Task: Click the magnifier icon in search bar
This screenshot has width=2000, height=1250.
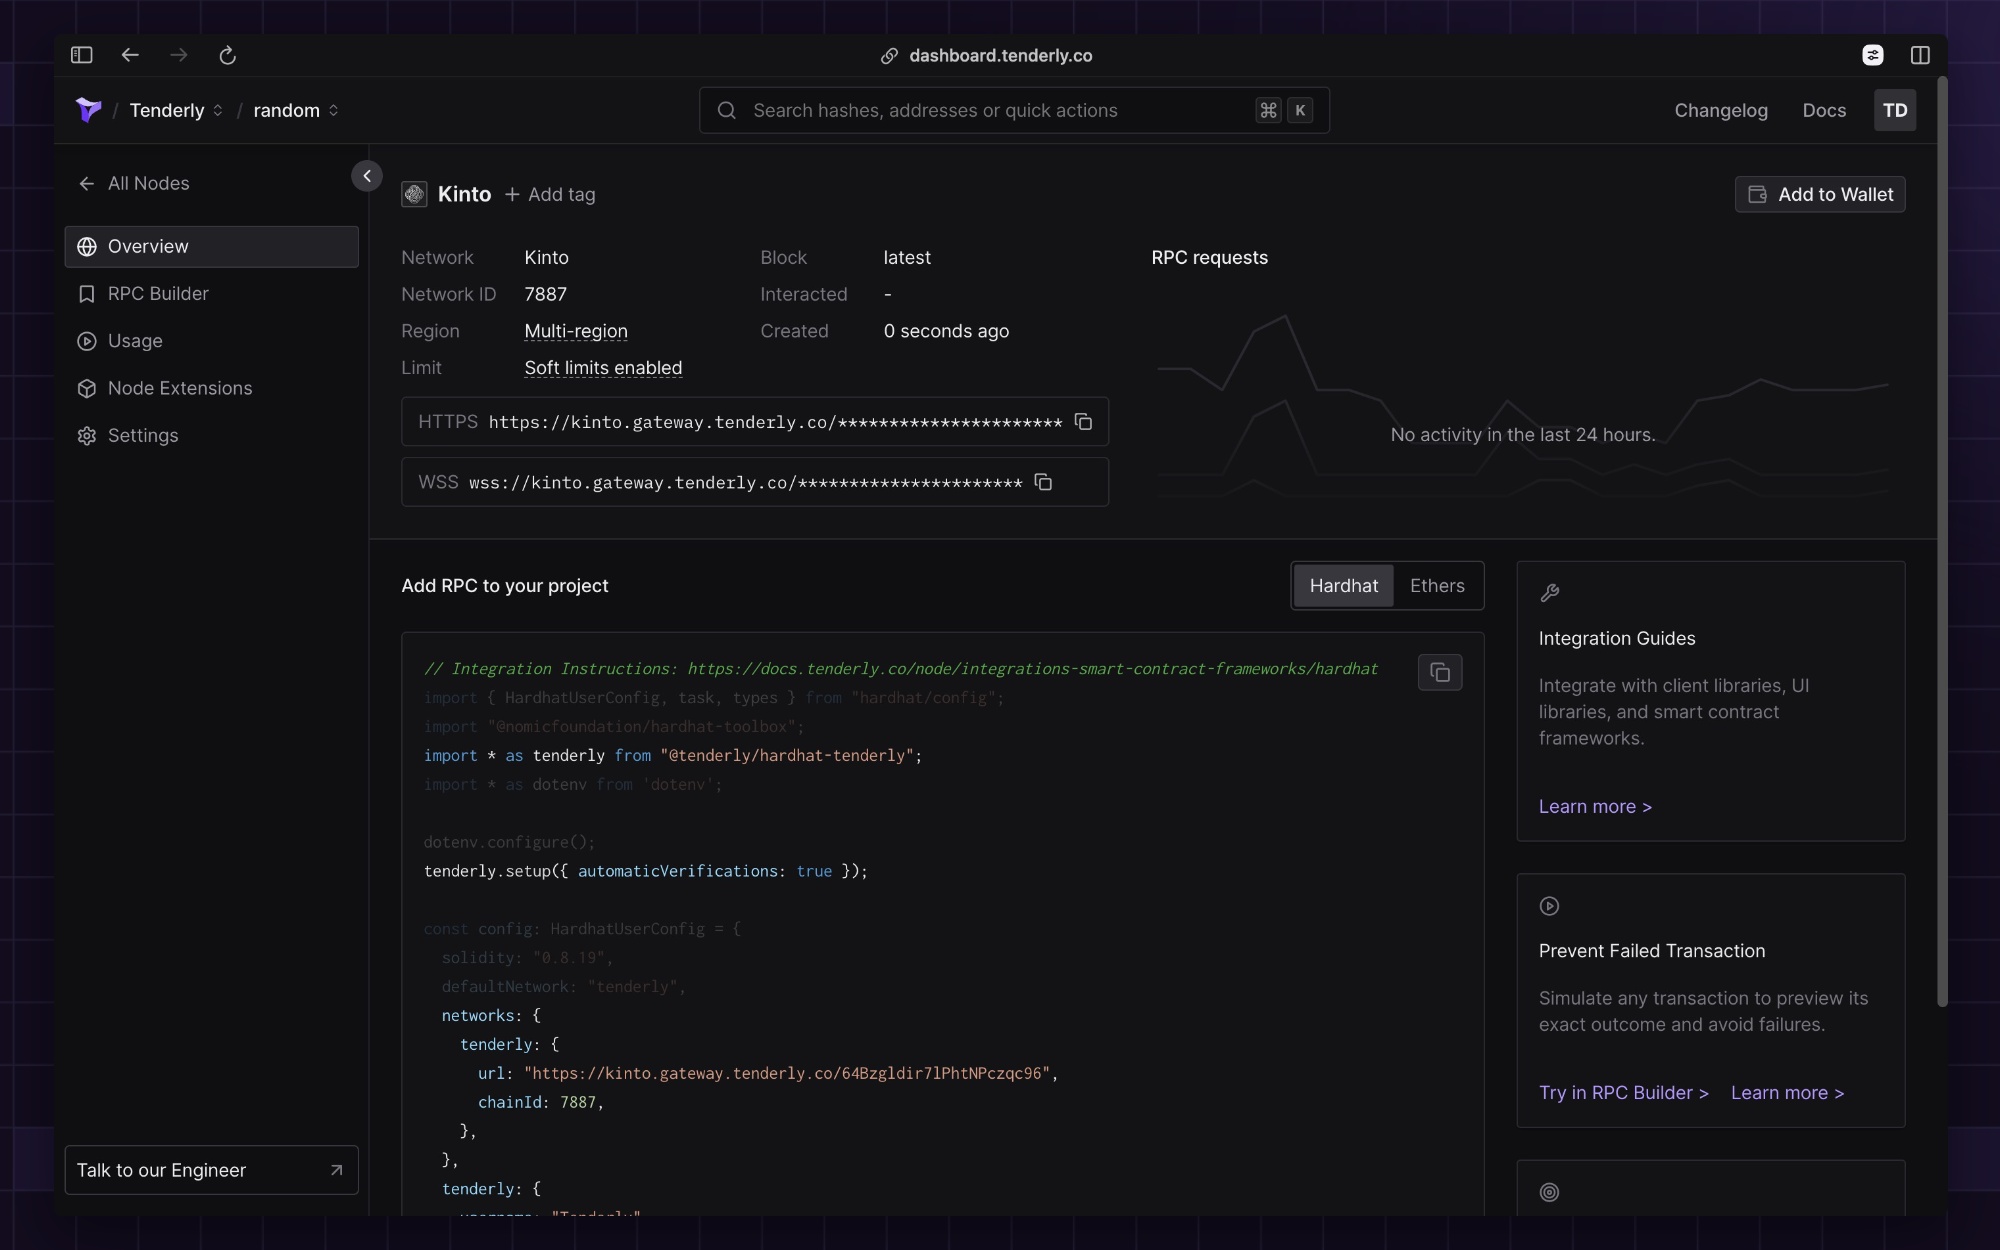Action: pyautogui.click(x=727, y=110)
